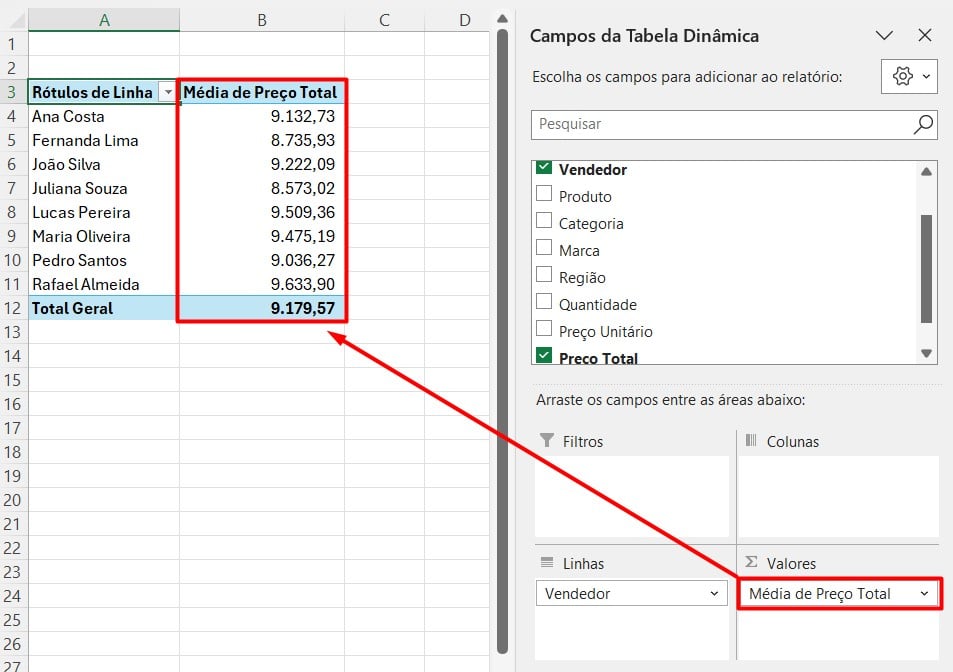Click field list scroll up arrow

coord(926,171)
